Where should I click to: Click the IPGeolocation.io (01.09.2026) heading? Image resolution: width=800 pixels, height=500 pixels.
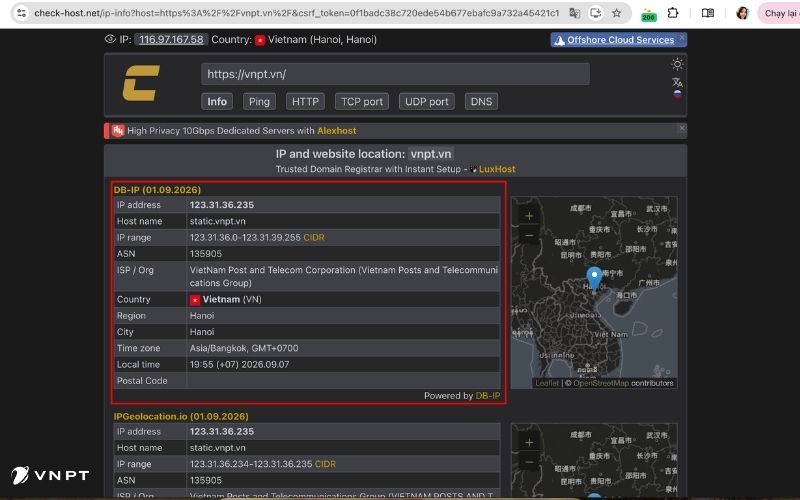click(x=181, y=416)
